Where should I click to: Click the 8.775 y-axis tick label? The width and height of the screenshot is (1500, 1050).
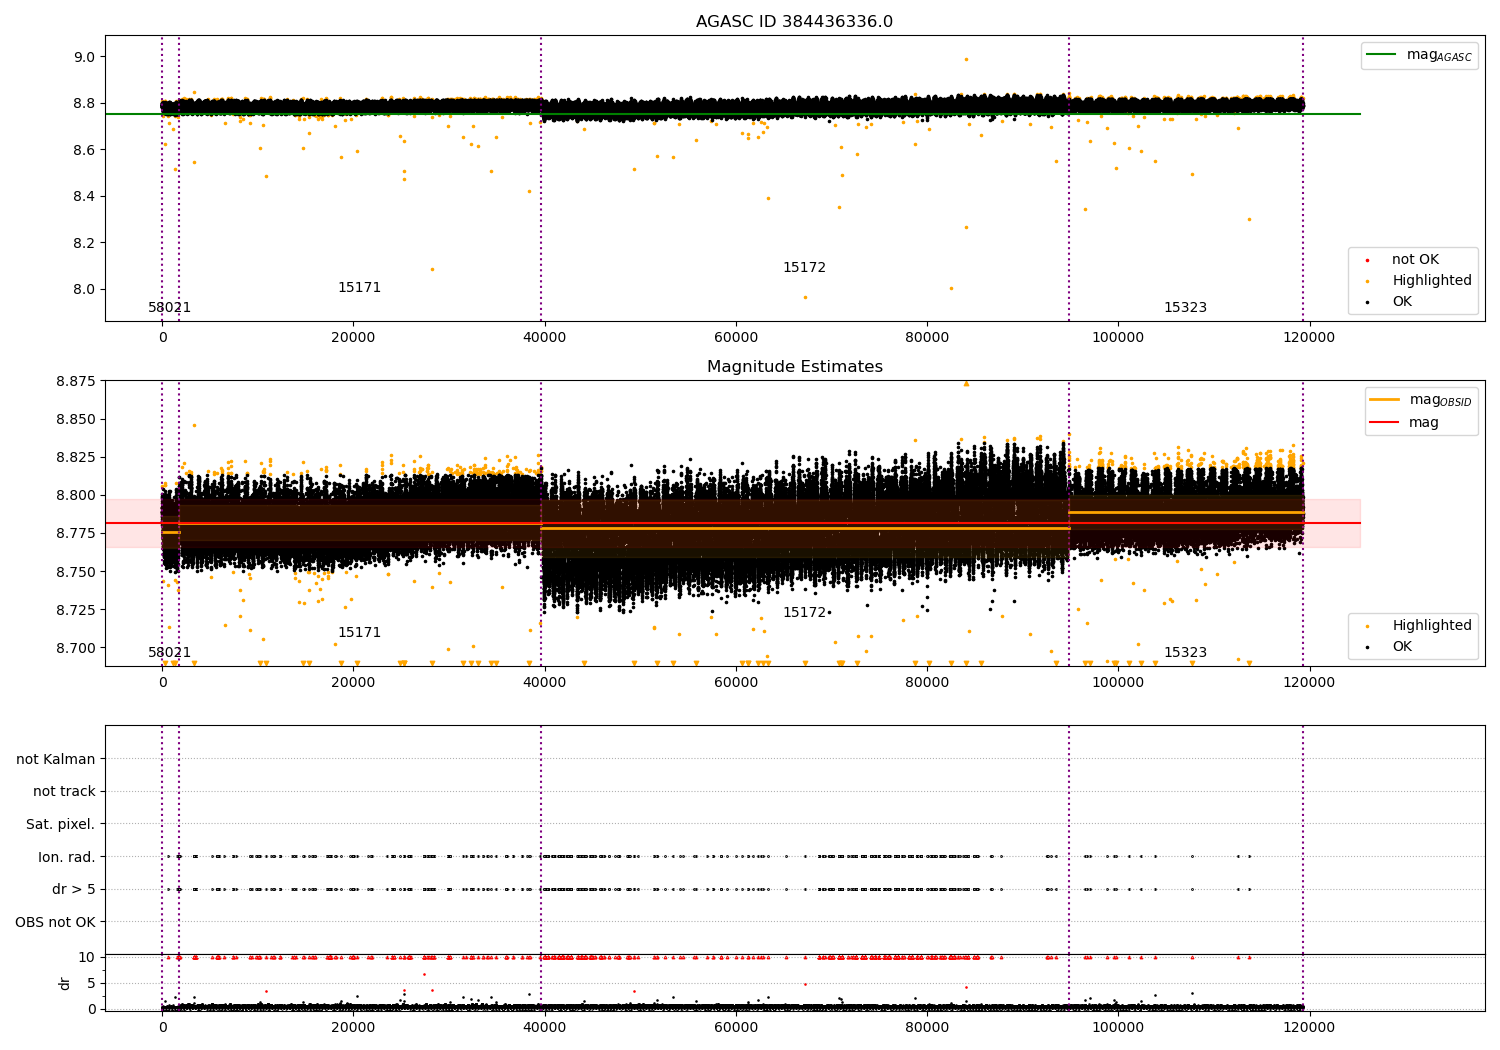[76, 534]
